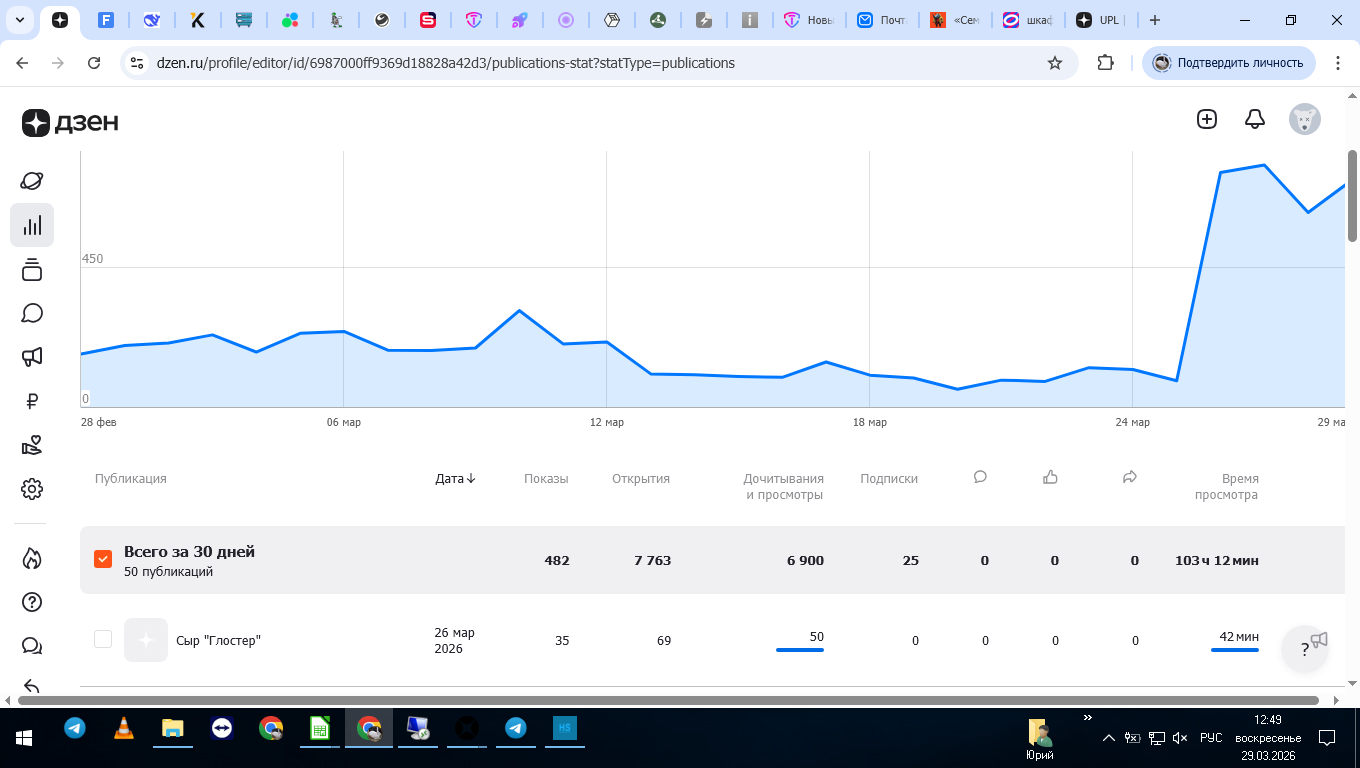Open the hand-with-heart donations sidebar icon
This screenshot has width=1360, height=768.
click(x=32, y=445)
